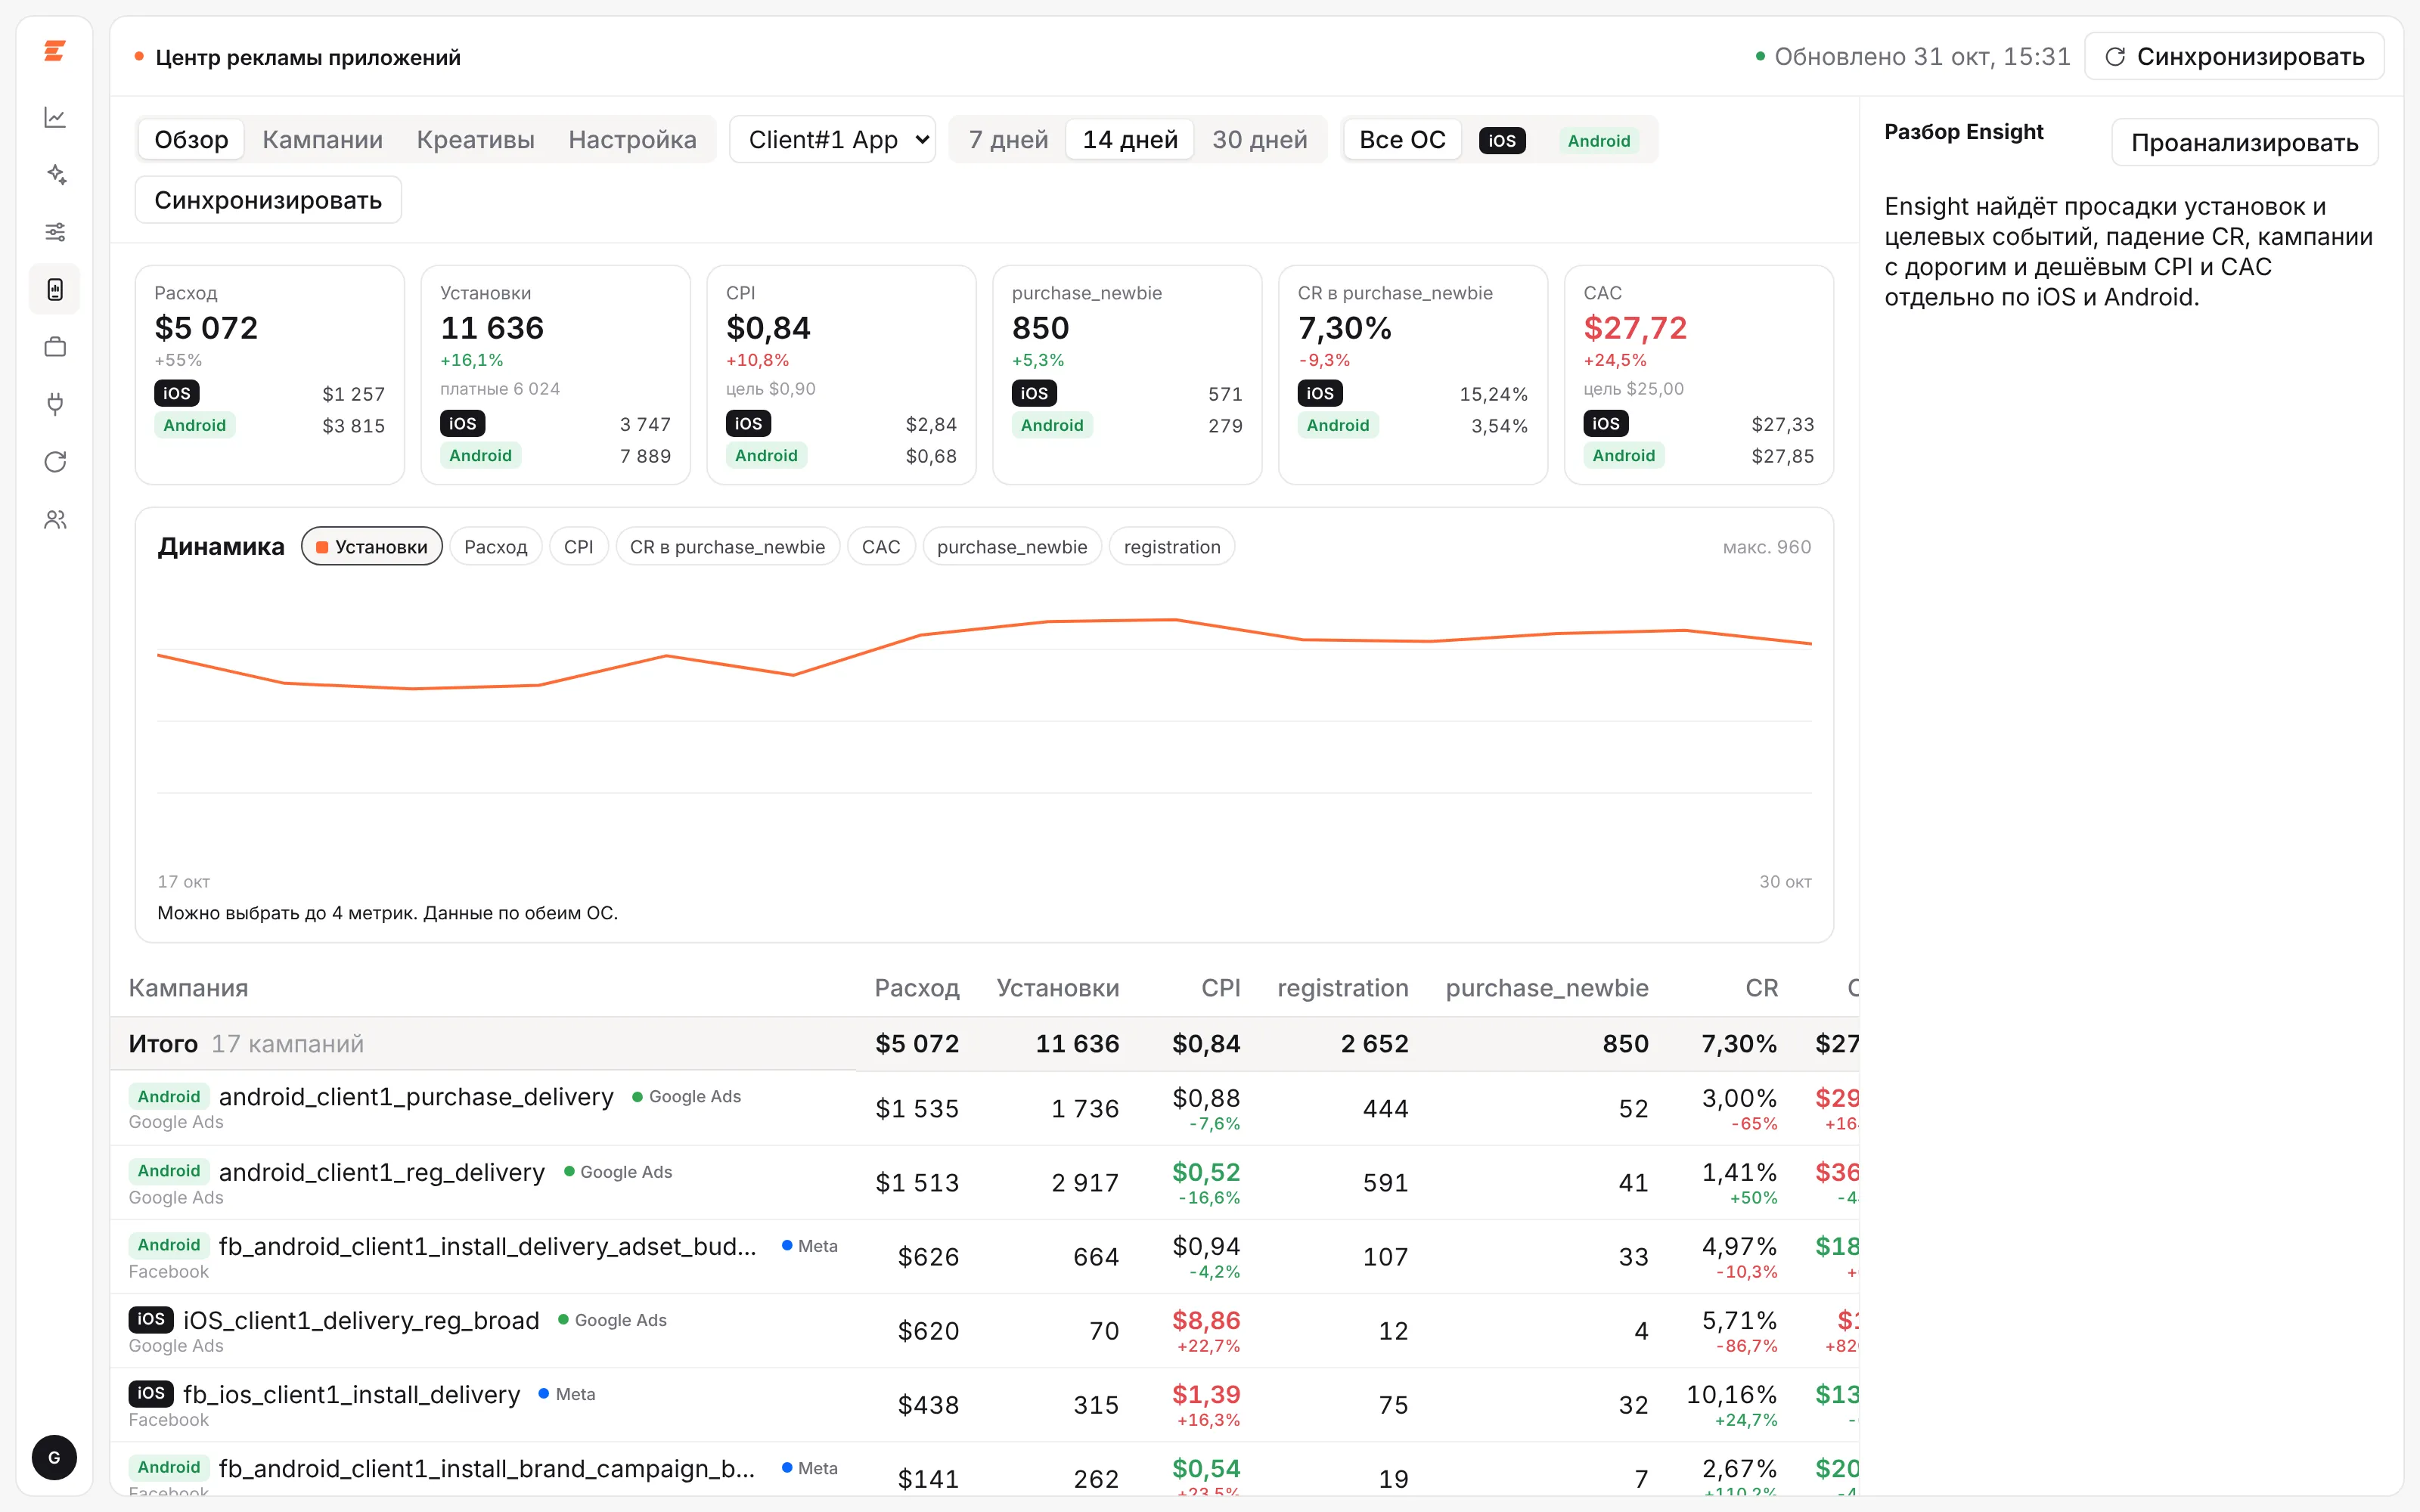Click the CAC $27,72 value card
This screenshot has width=2420, height=1512.
coord(1698,375)
